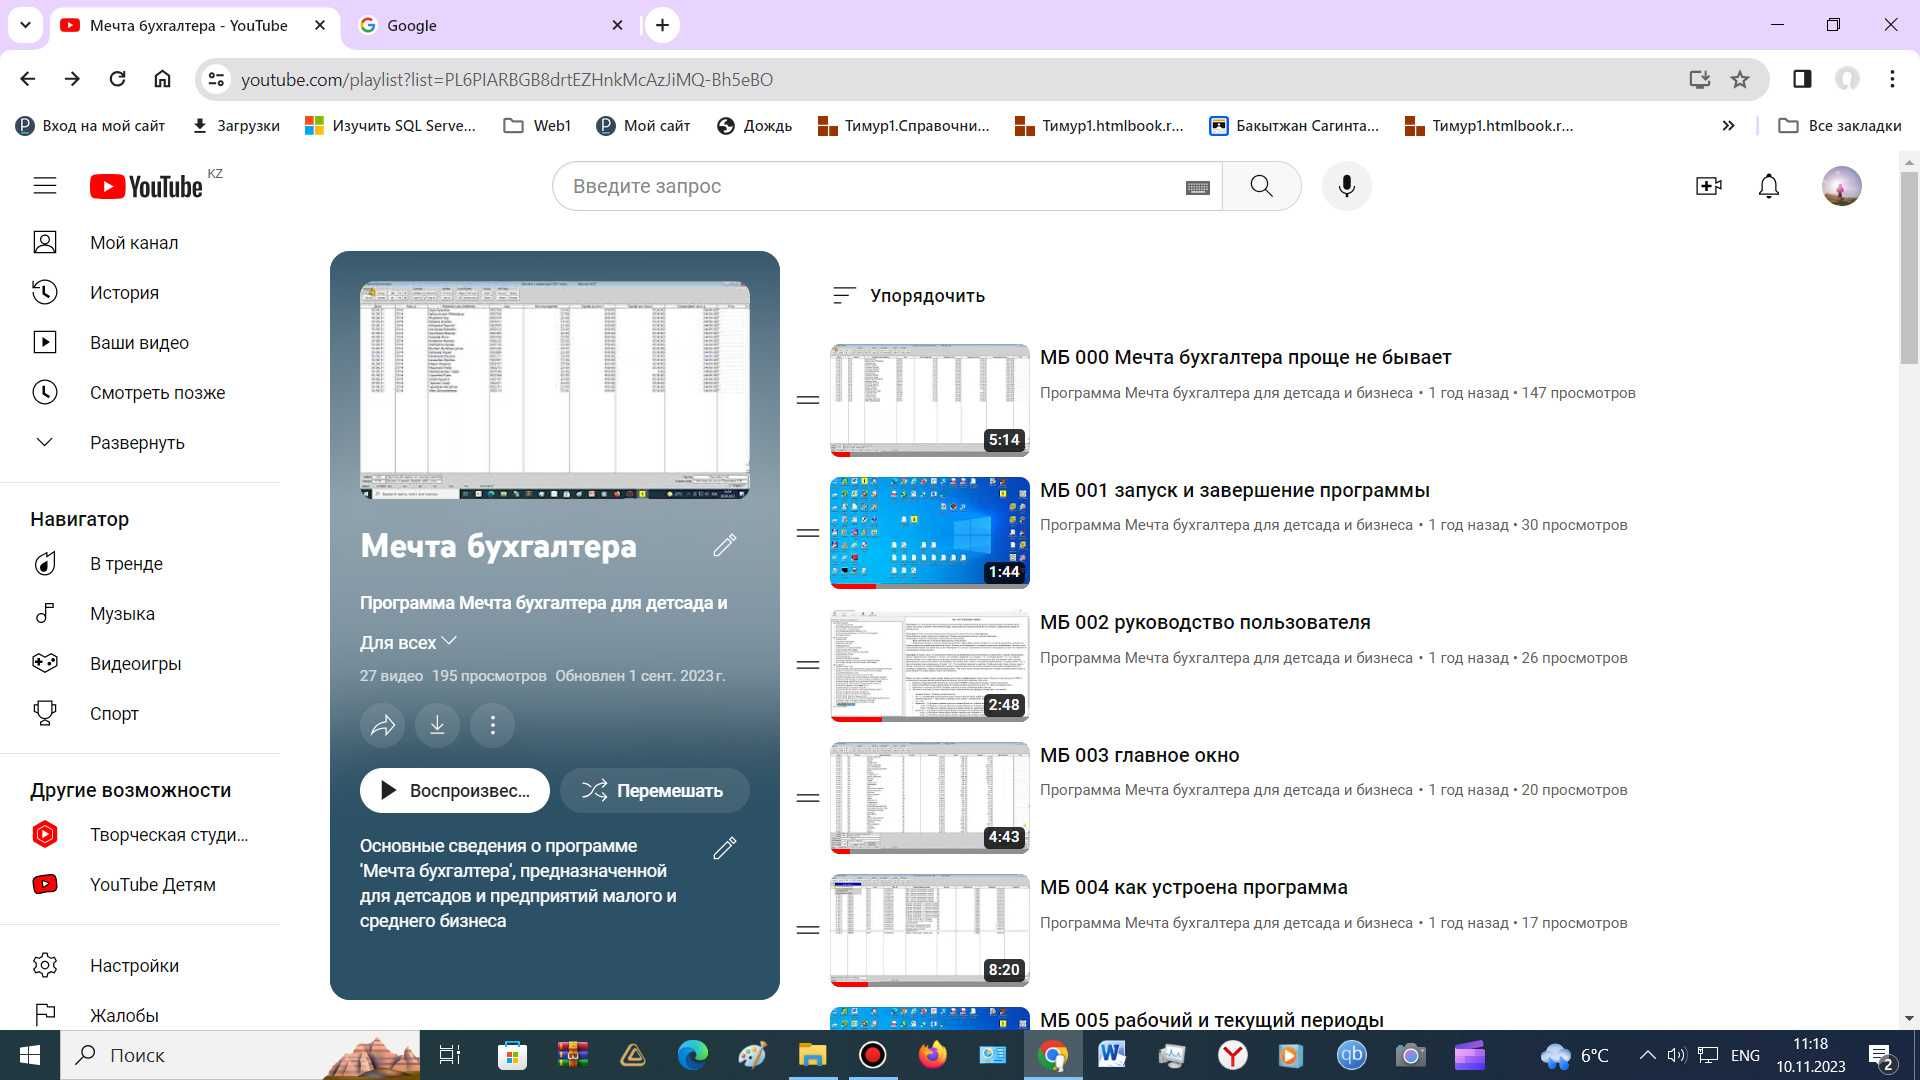Toggle the browser side panel icon
This screenshot has width=1920, height=1080.
coord(1802,79)
